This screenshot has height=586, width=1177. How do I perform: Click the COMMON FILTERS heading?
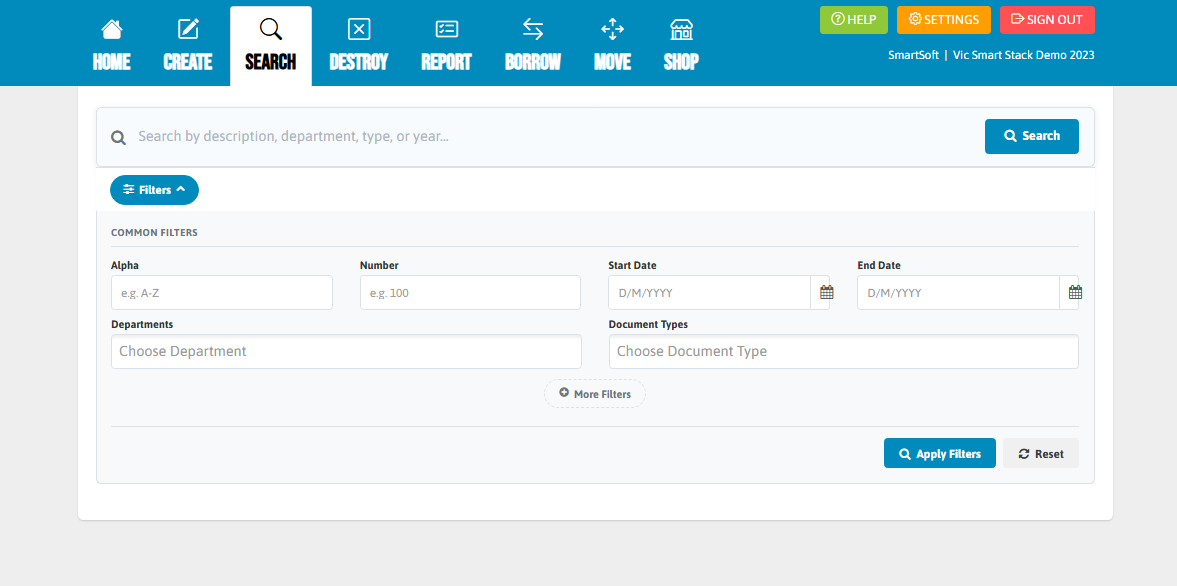(x=154, y=233)
